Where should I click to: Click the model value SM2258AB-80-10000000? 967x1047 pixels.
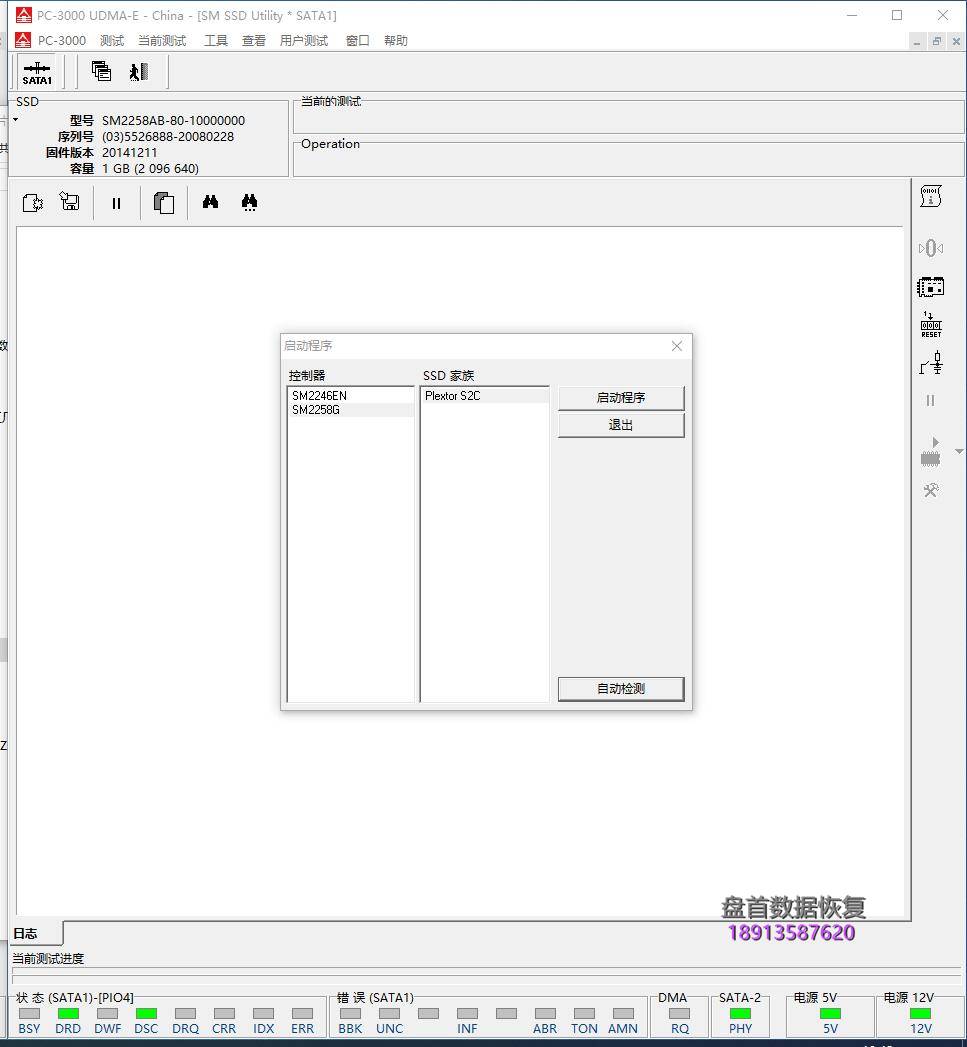pos(174,120)
